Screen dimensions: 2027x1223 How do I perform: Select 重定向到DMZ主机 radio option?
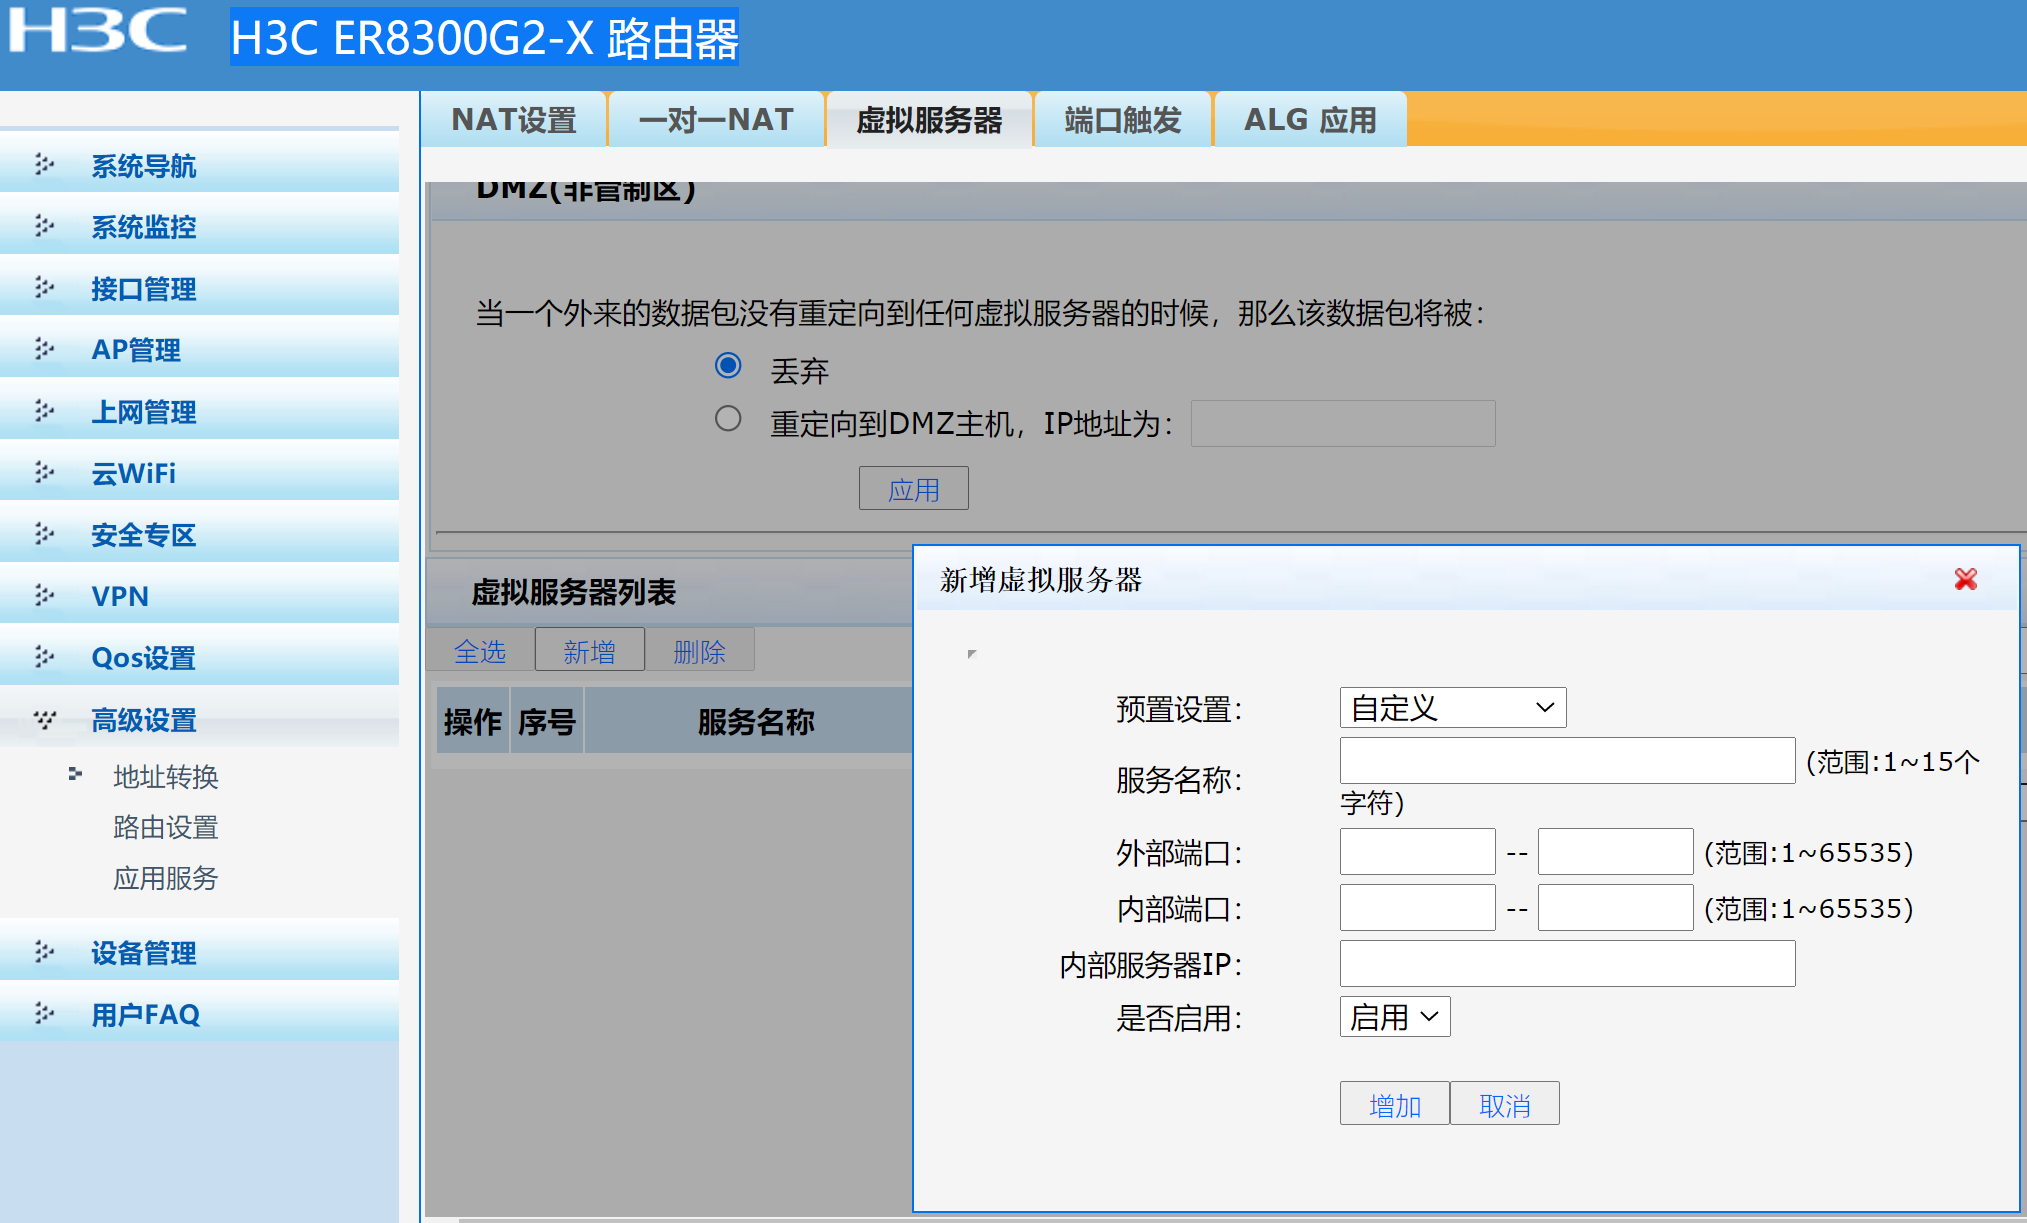728,418
